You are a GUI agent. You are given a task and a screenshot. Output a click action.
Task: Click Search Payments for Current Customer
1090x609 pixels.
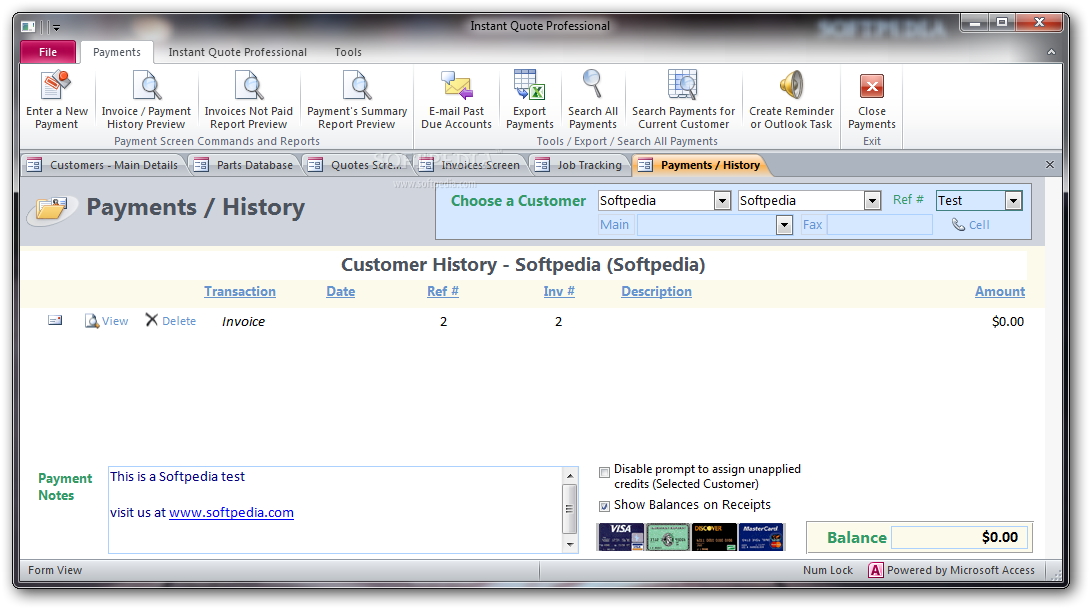(683, 101)
